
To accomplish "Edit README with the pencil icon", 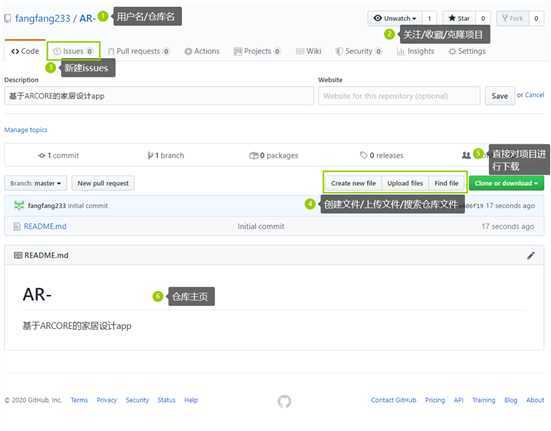I will coord(531,255).
